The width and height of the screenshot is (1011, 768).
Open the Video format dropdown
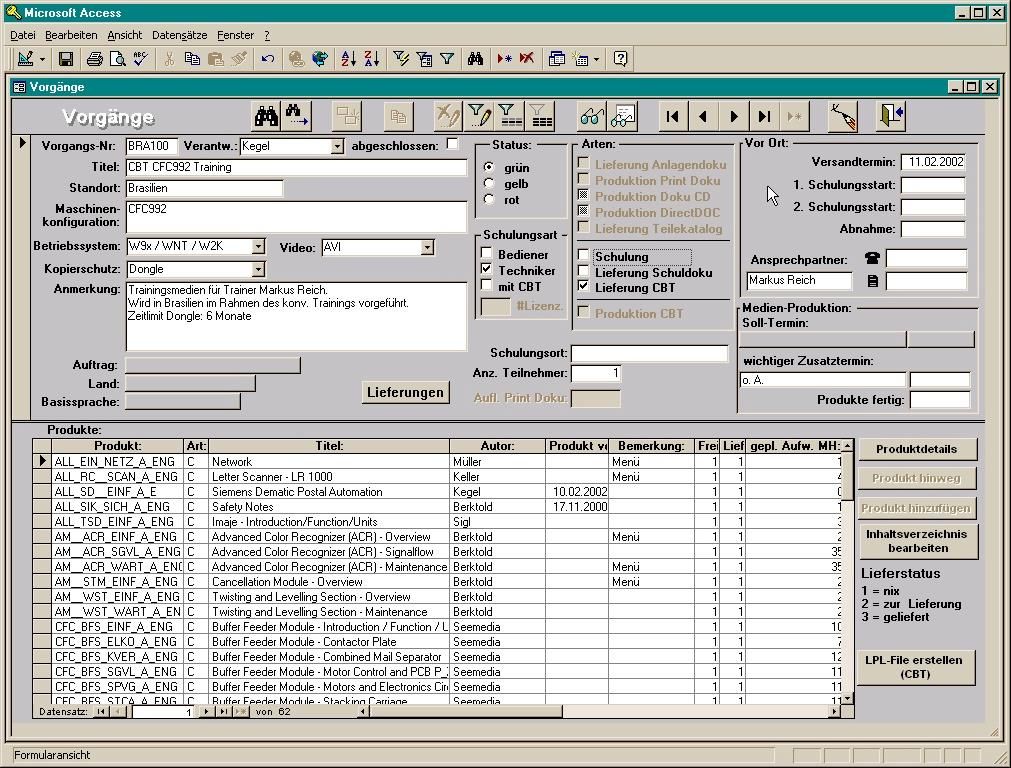coord(427,248)
